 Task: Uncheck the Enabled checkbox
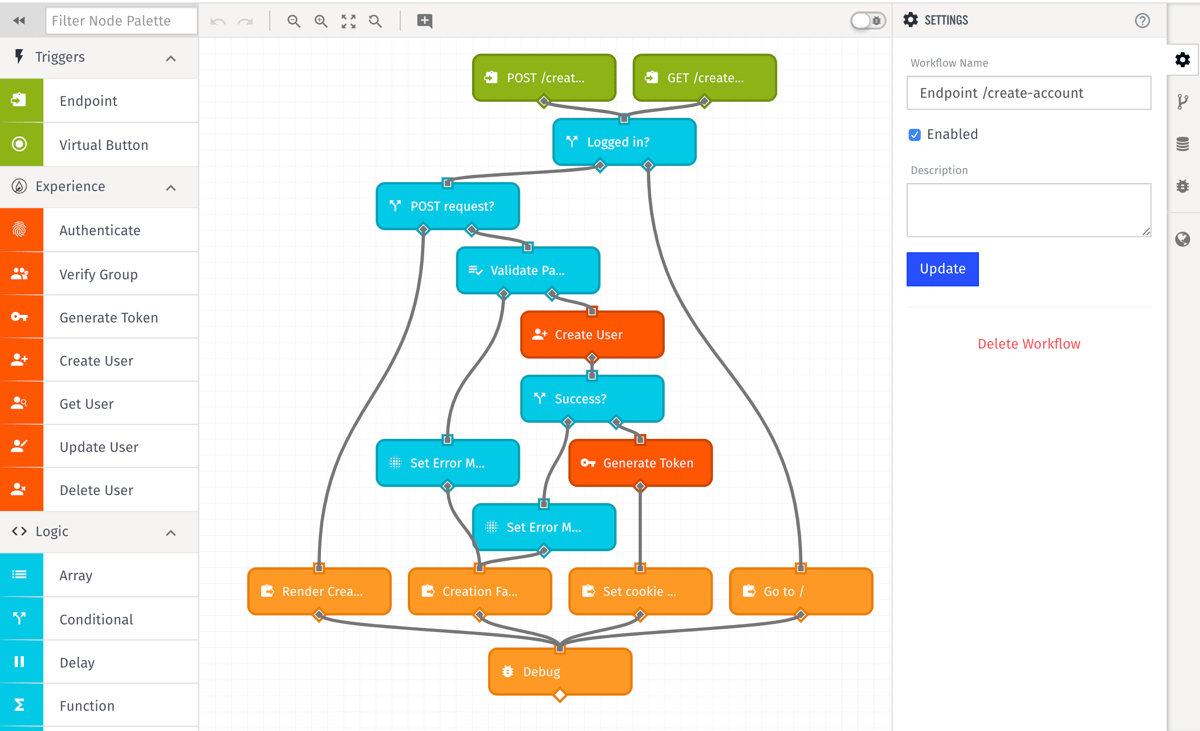[914, 134]
